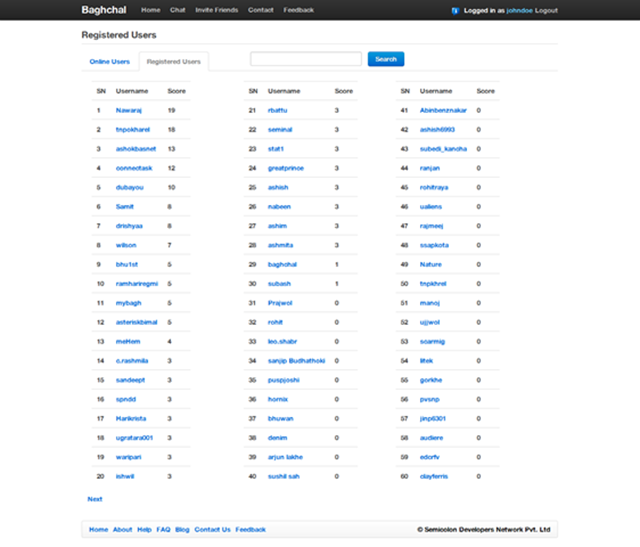Click the Logout link
This screenshot has width=640, height=547.
546,11
